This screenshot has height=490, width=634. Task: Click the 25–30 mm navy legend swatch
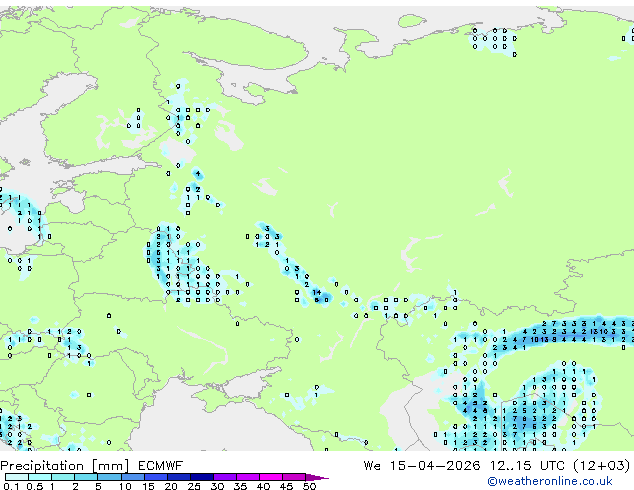(x=202, y=477)
